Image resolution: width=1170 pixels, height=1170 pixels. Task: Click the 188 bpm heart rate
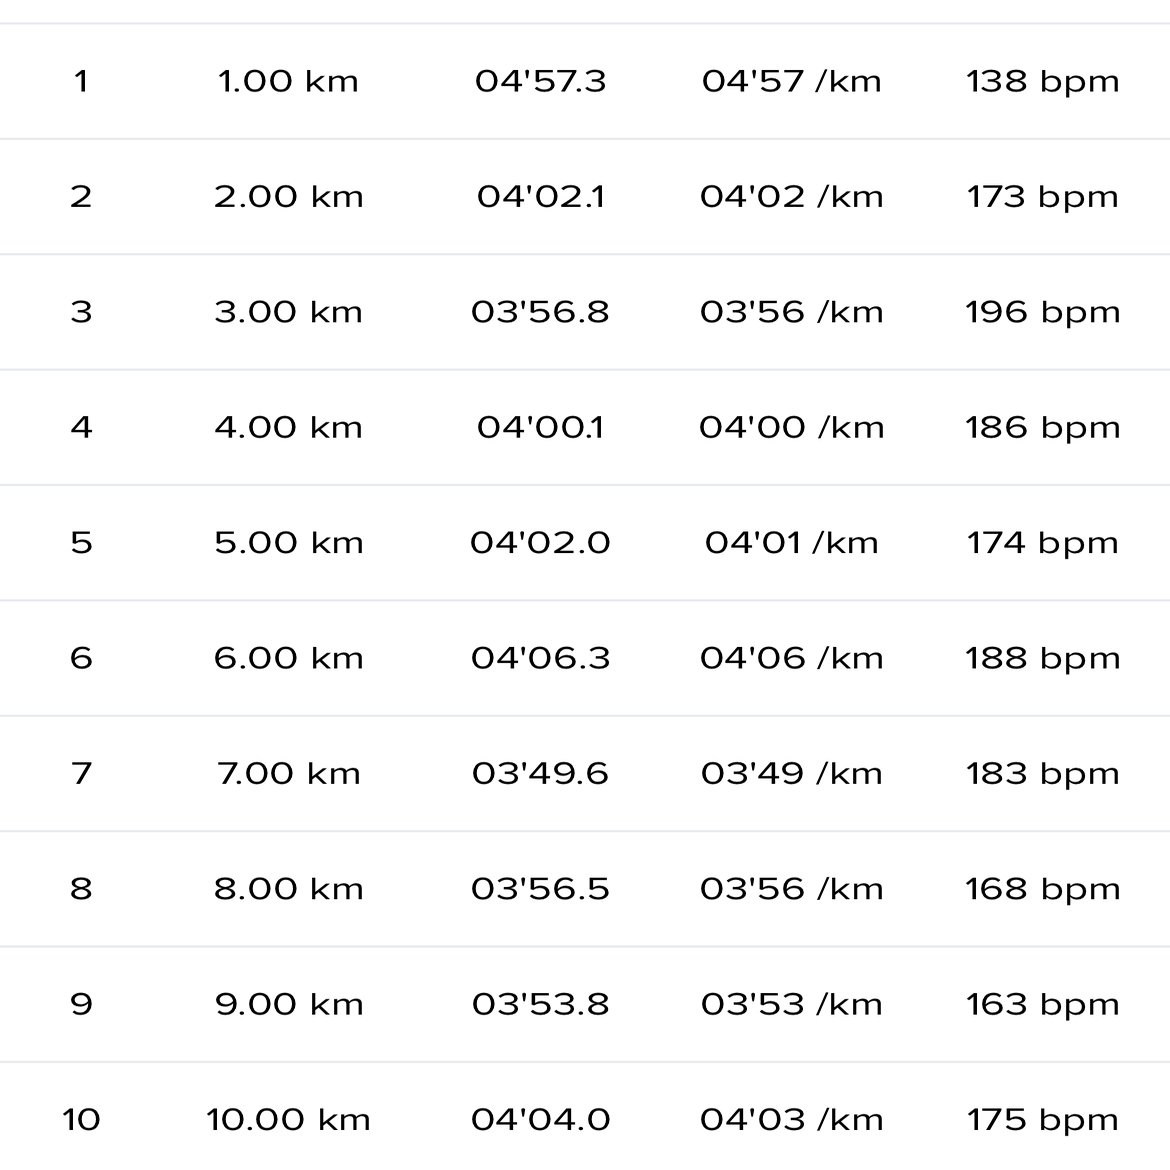(x=1042, y=658)
